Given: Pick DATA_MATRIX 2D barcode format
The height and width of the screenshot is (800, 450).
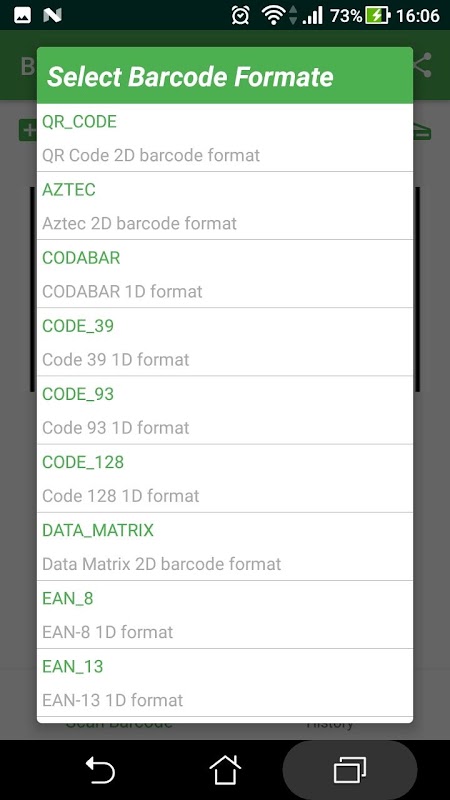Looking at the screenshot, I should 224,546.
